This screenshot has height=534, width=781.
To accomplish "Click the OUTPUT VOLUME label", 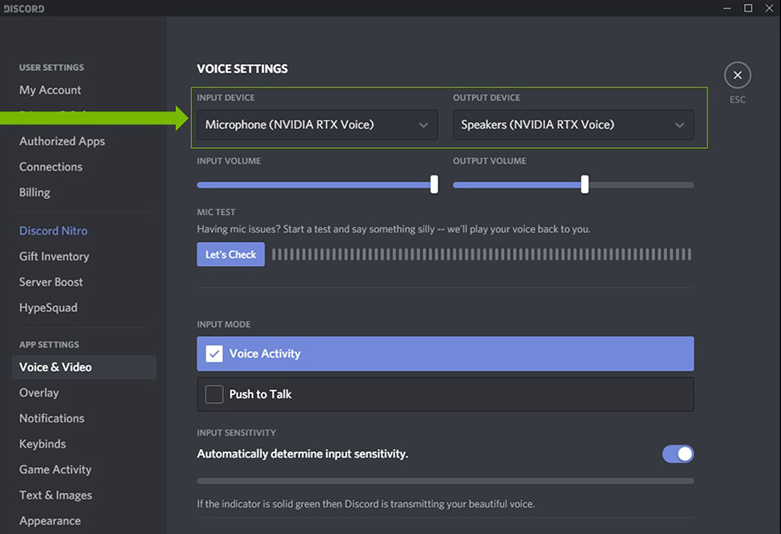I will 489,161.
